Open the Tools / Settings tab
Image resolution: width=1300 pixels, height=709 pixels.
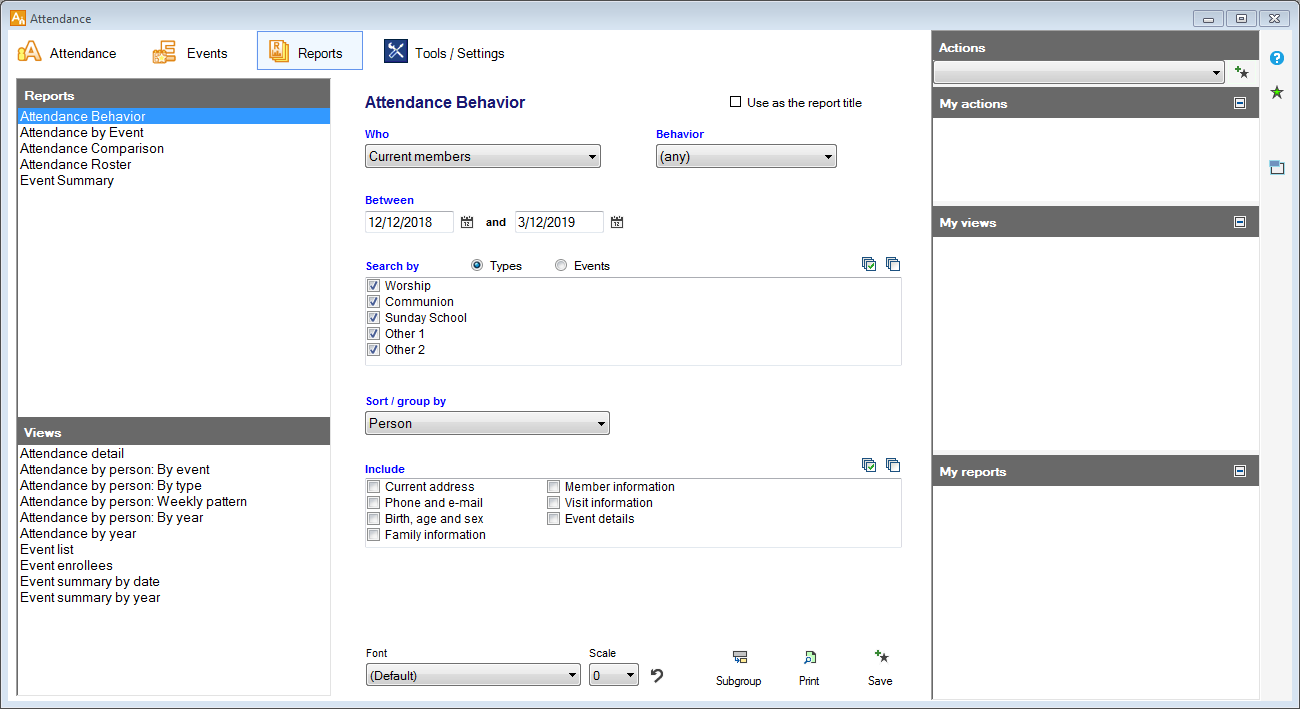point(444,53)
